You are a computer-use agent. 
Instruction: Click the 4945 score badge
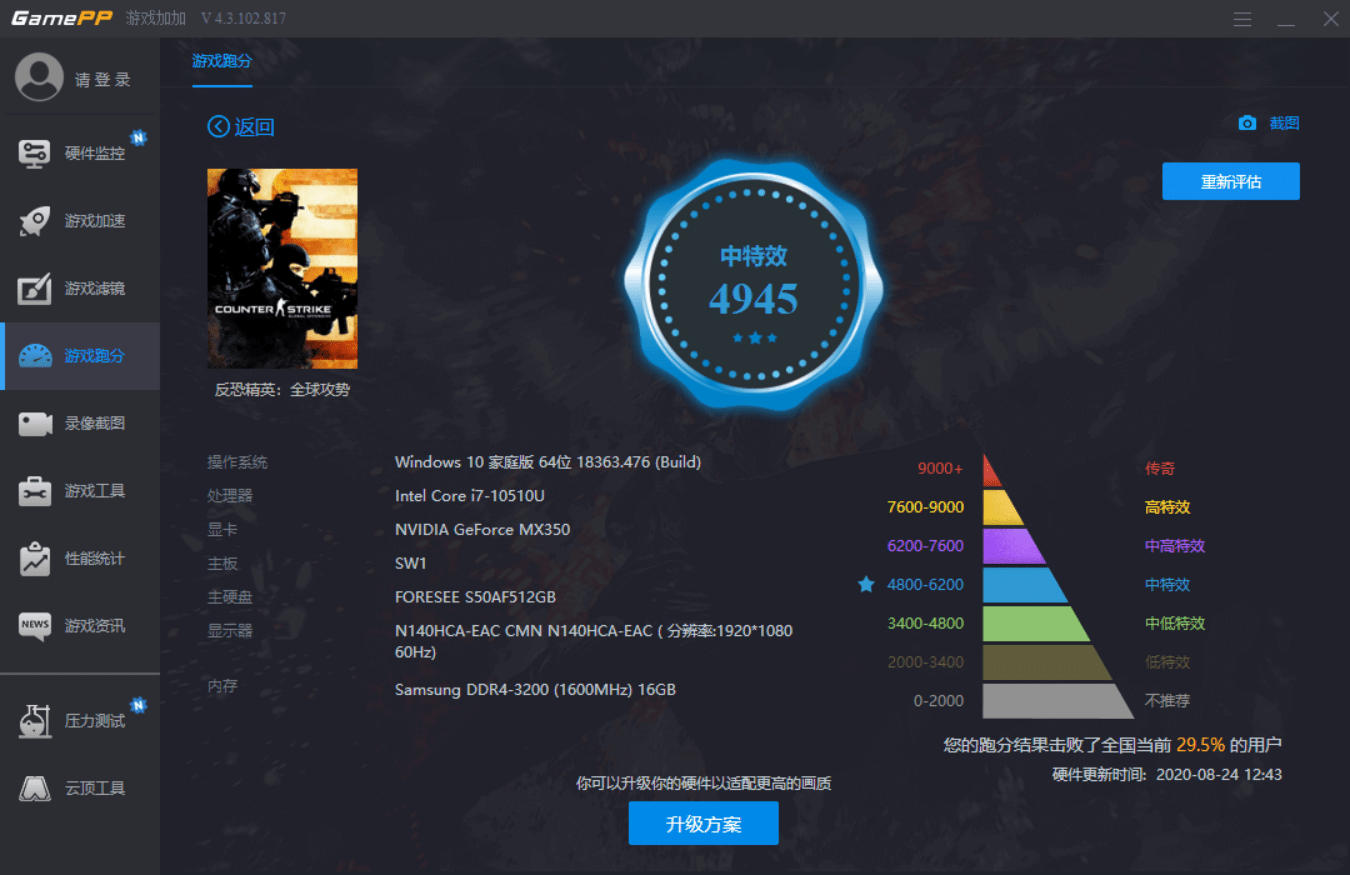pos(753,284)
